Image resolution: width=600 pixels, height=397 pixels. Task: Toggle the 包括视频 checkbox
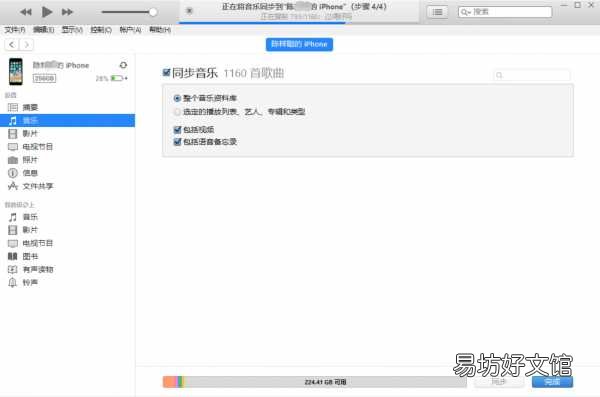point(177,130)
